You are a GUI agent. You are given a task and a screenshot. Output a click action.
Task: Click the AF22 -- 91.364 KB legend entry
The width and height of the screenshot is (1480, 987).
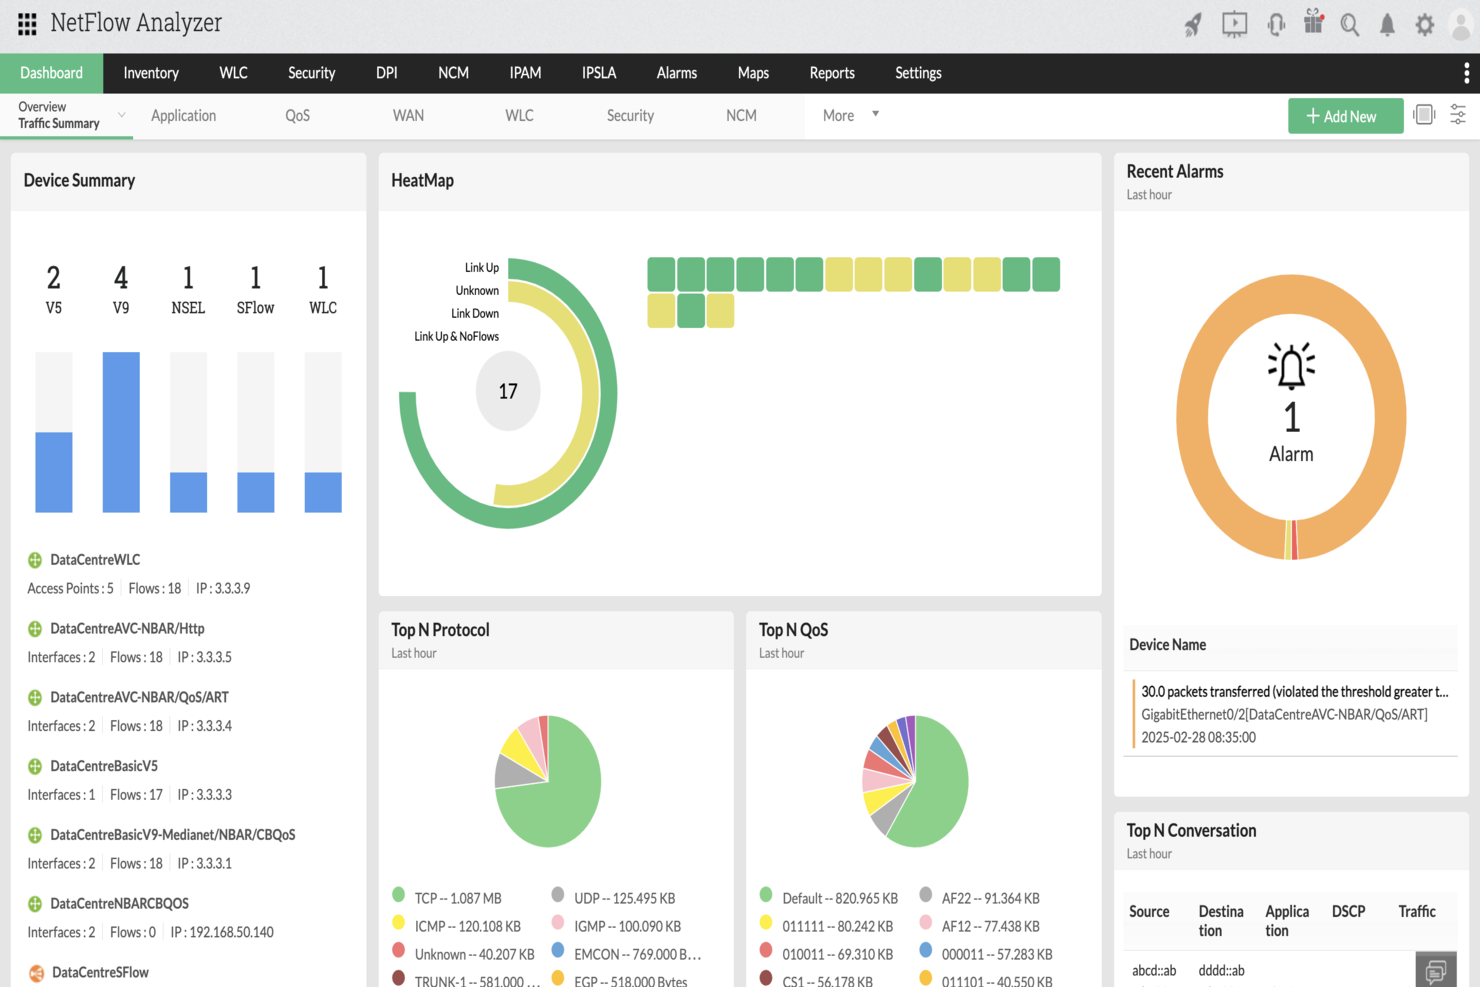990,899
